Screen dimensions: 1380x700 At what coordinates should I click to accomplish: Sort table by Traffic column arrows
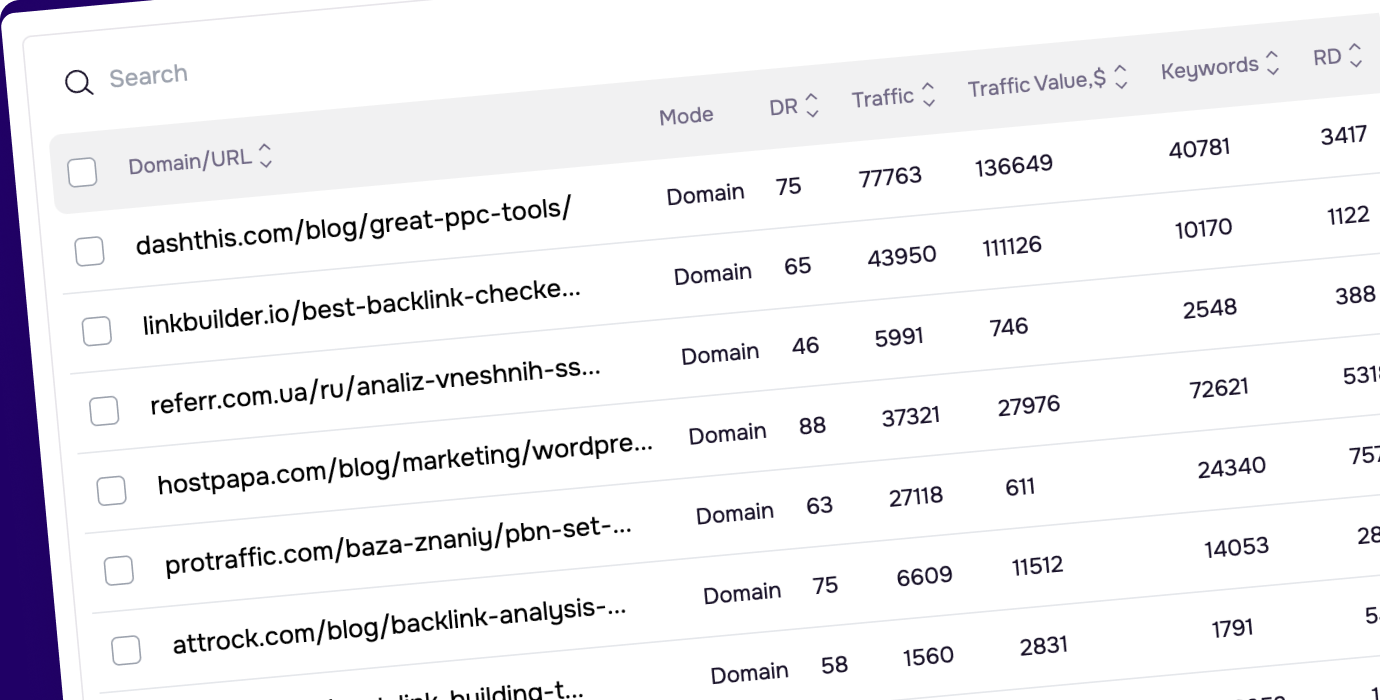pos(928,95)
